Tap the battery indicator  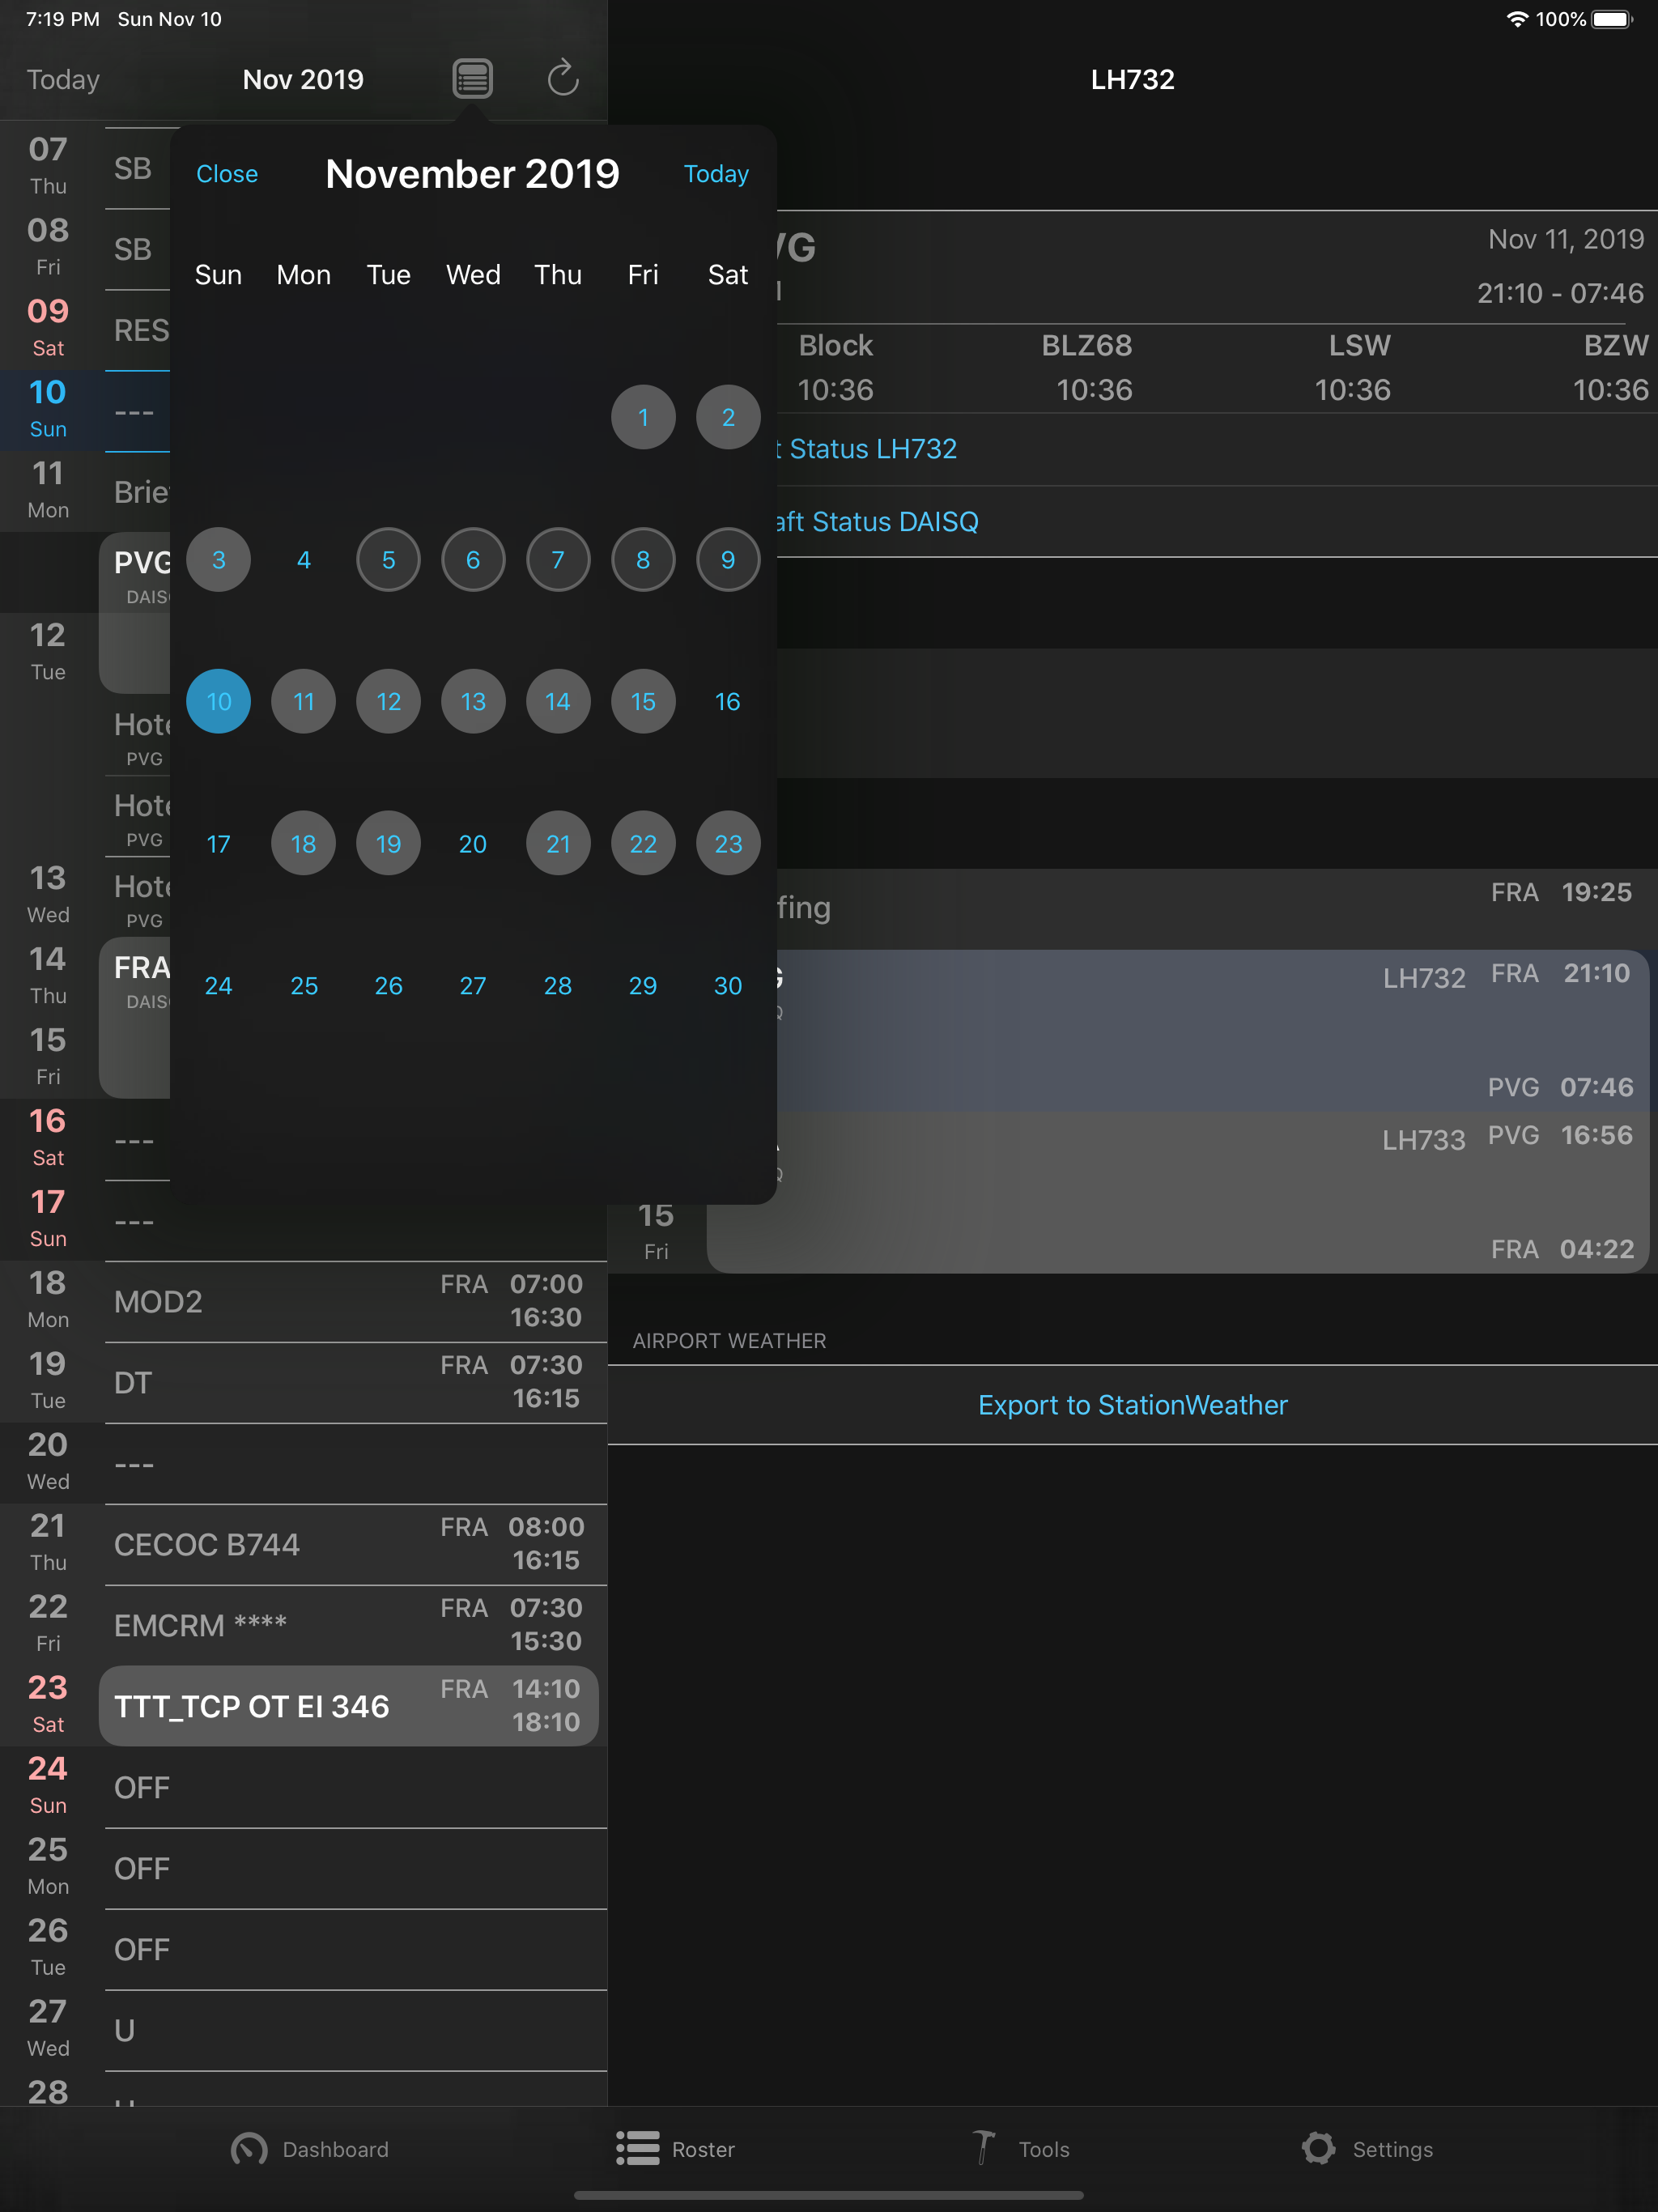tap(1611, 19)
